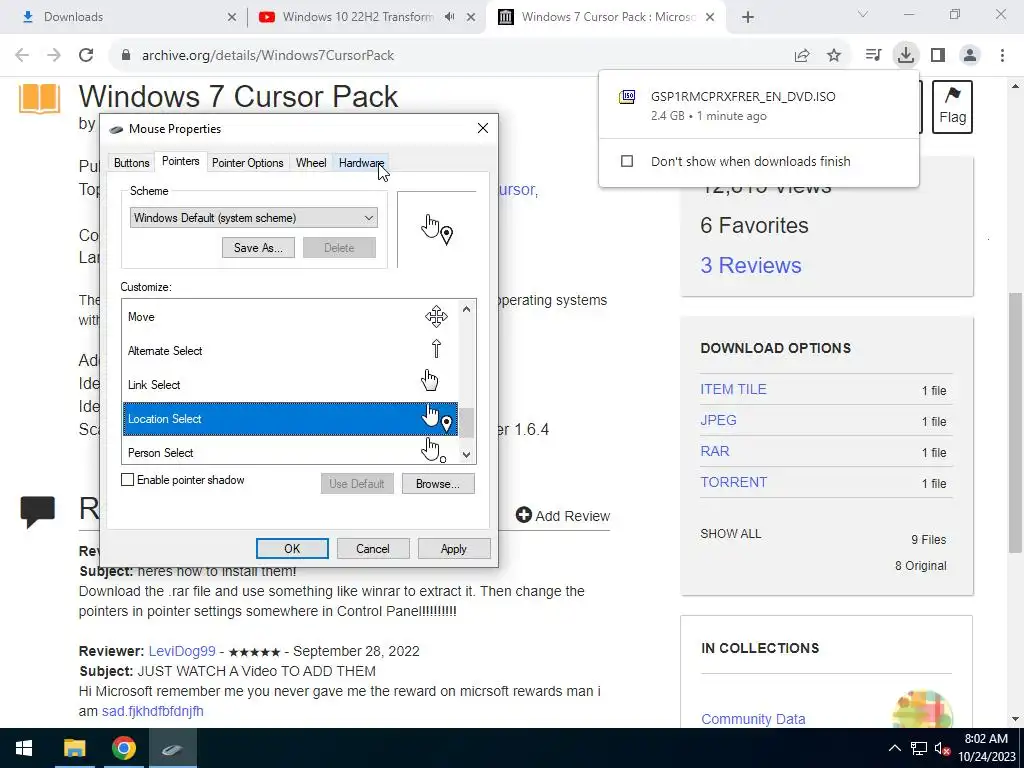1024x768 pixels.
Task: Check Don't show when downloads finish
Action: coord(627,161)
